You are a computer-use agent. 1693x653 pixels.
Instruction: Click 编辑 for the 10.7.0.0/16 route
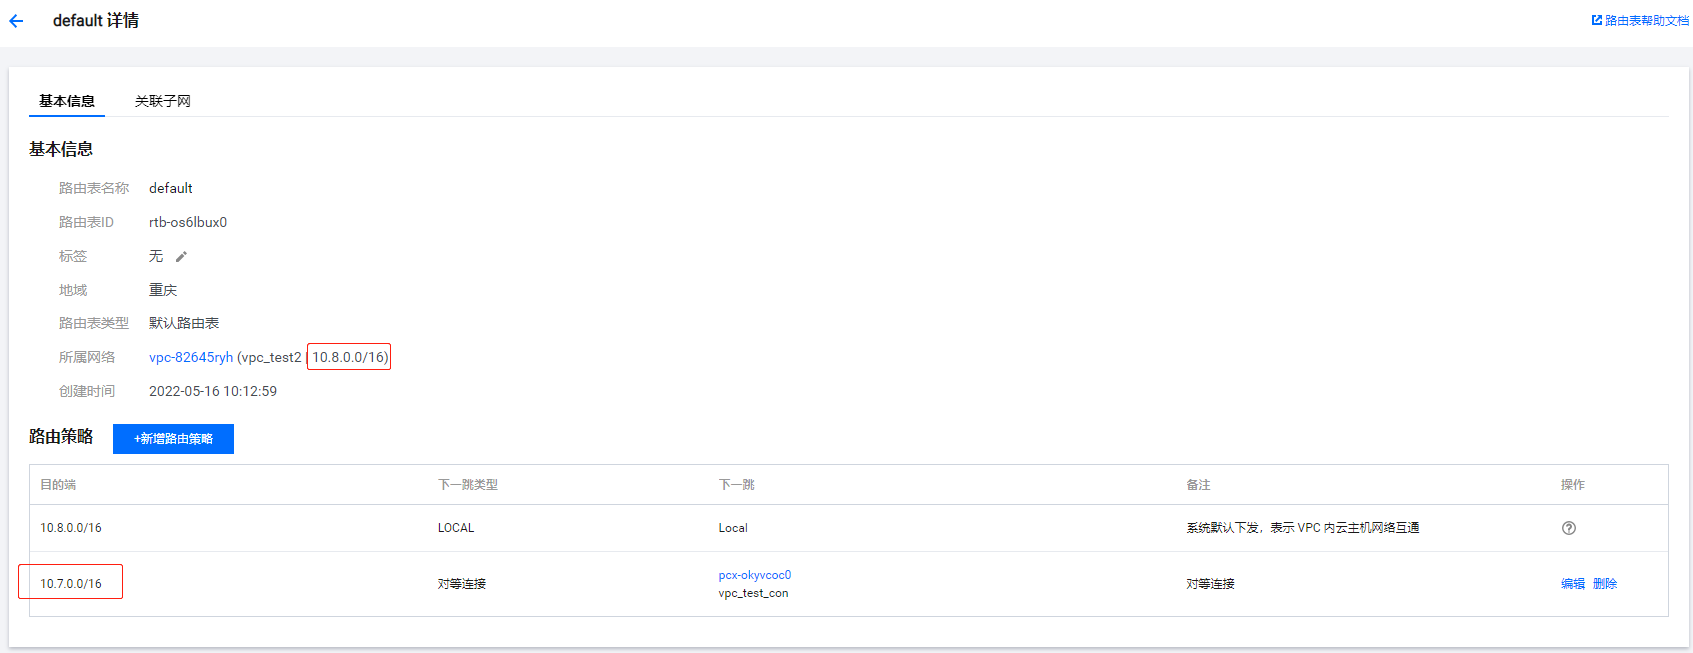1572,584
